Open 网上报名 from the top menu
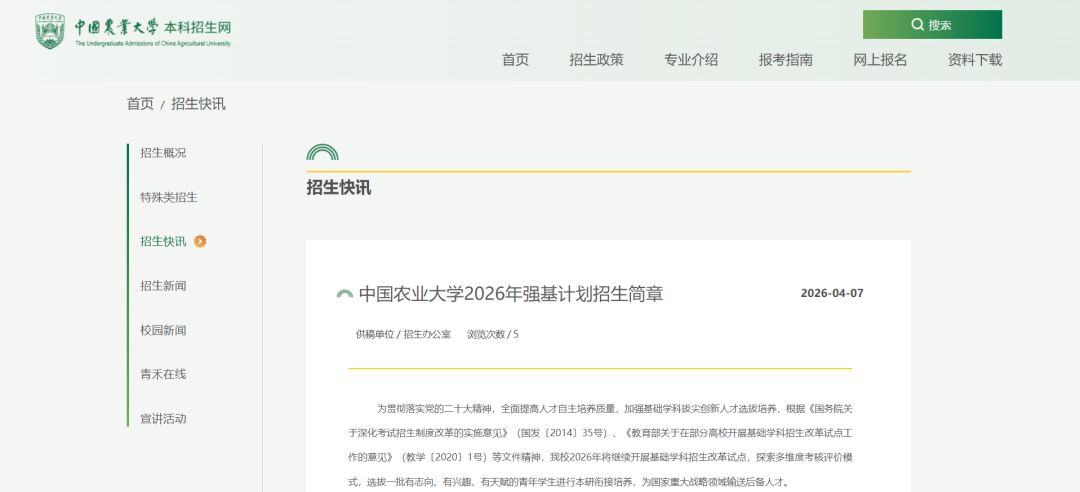 [880, 60]
